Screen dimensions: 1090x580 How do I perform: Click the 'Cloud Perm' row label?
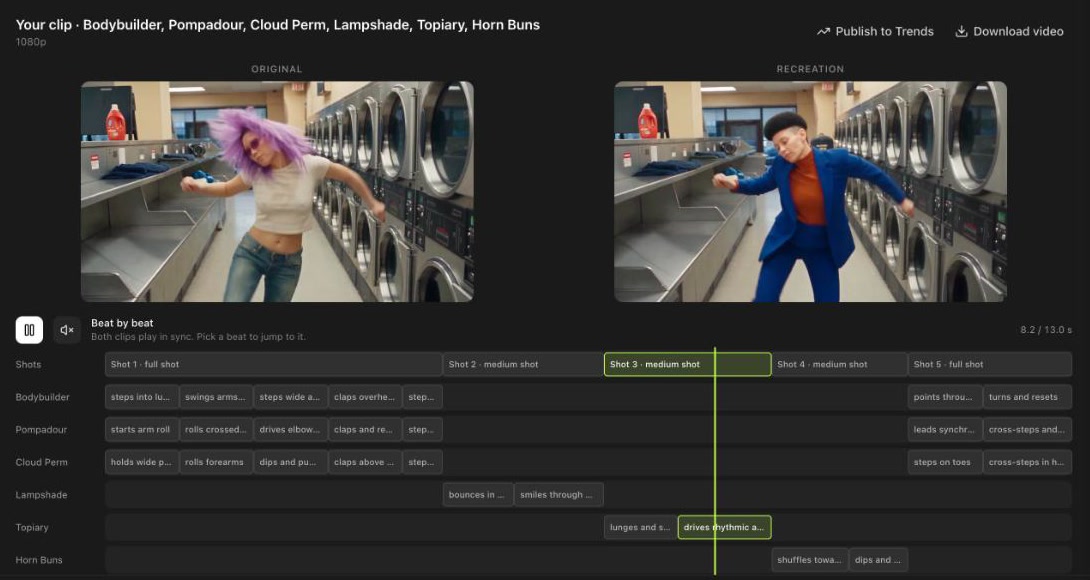(x=41, y=462)
